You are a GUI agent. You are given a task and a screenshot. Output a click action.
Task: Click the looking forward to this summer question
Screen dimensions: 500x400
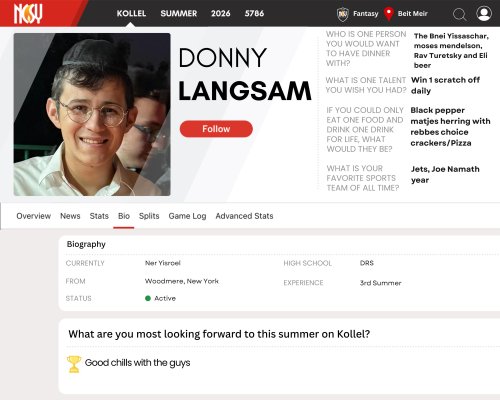click(x=219, y=334)
